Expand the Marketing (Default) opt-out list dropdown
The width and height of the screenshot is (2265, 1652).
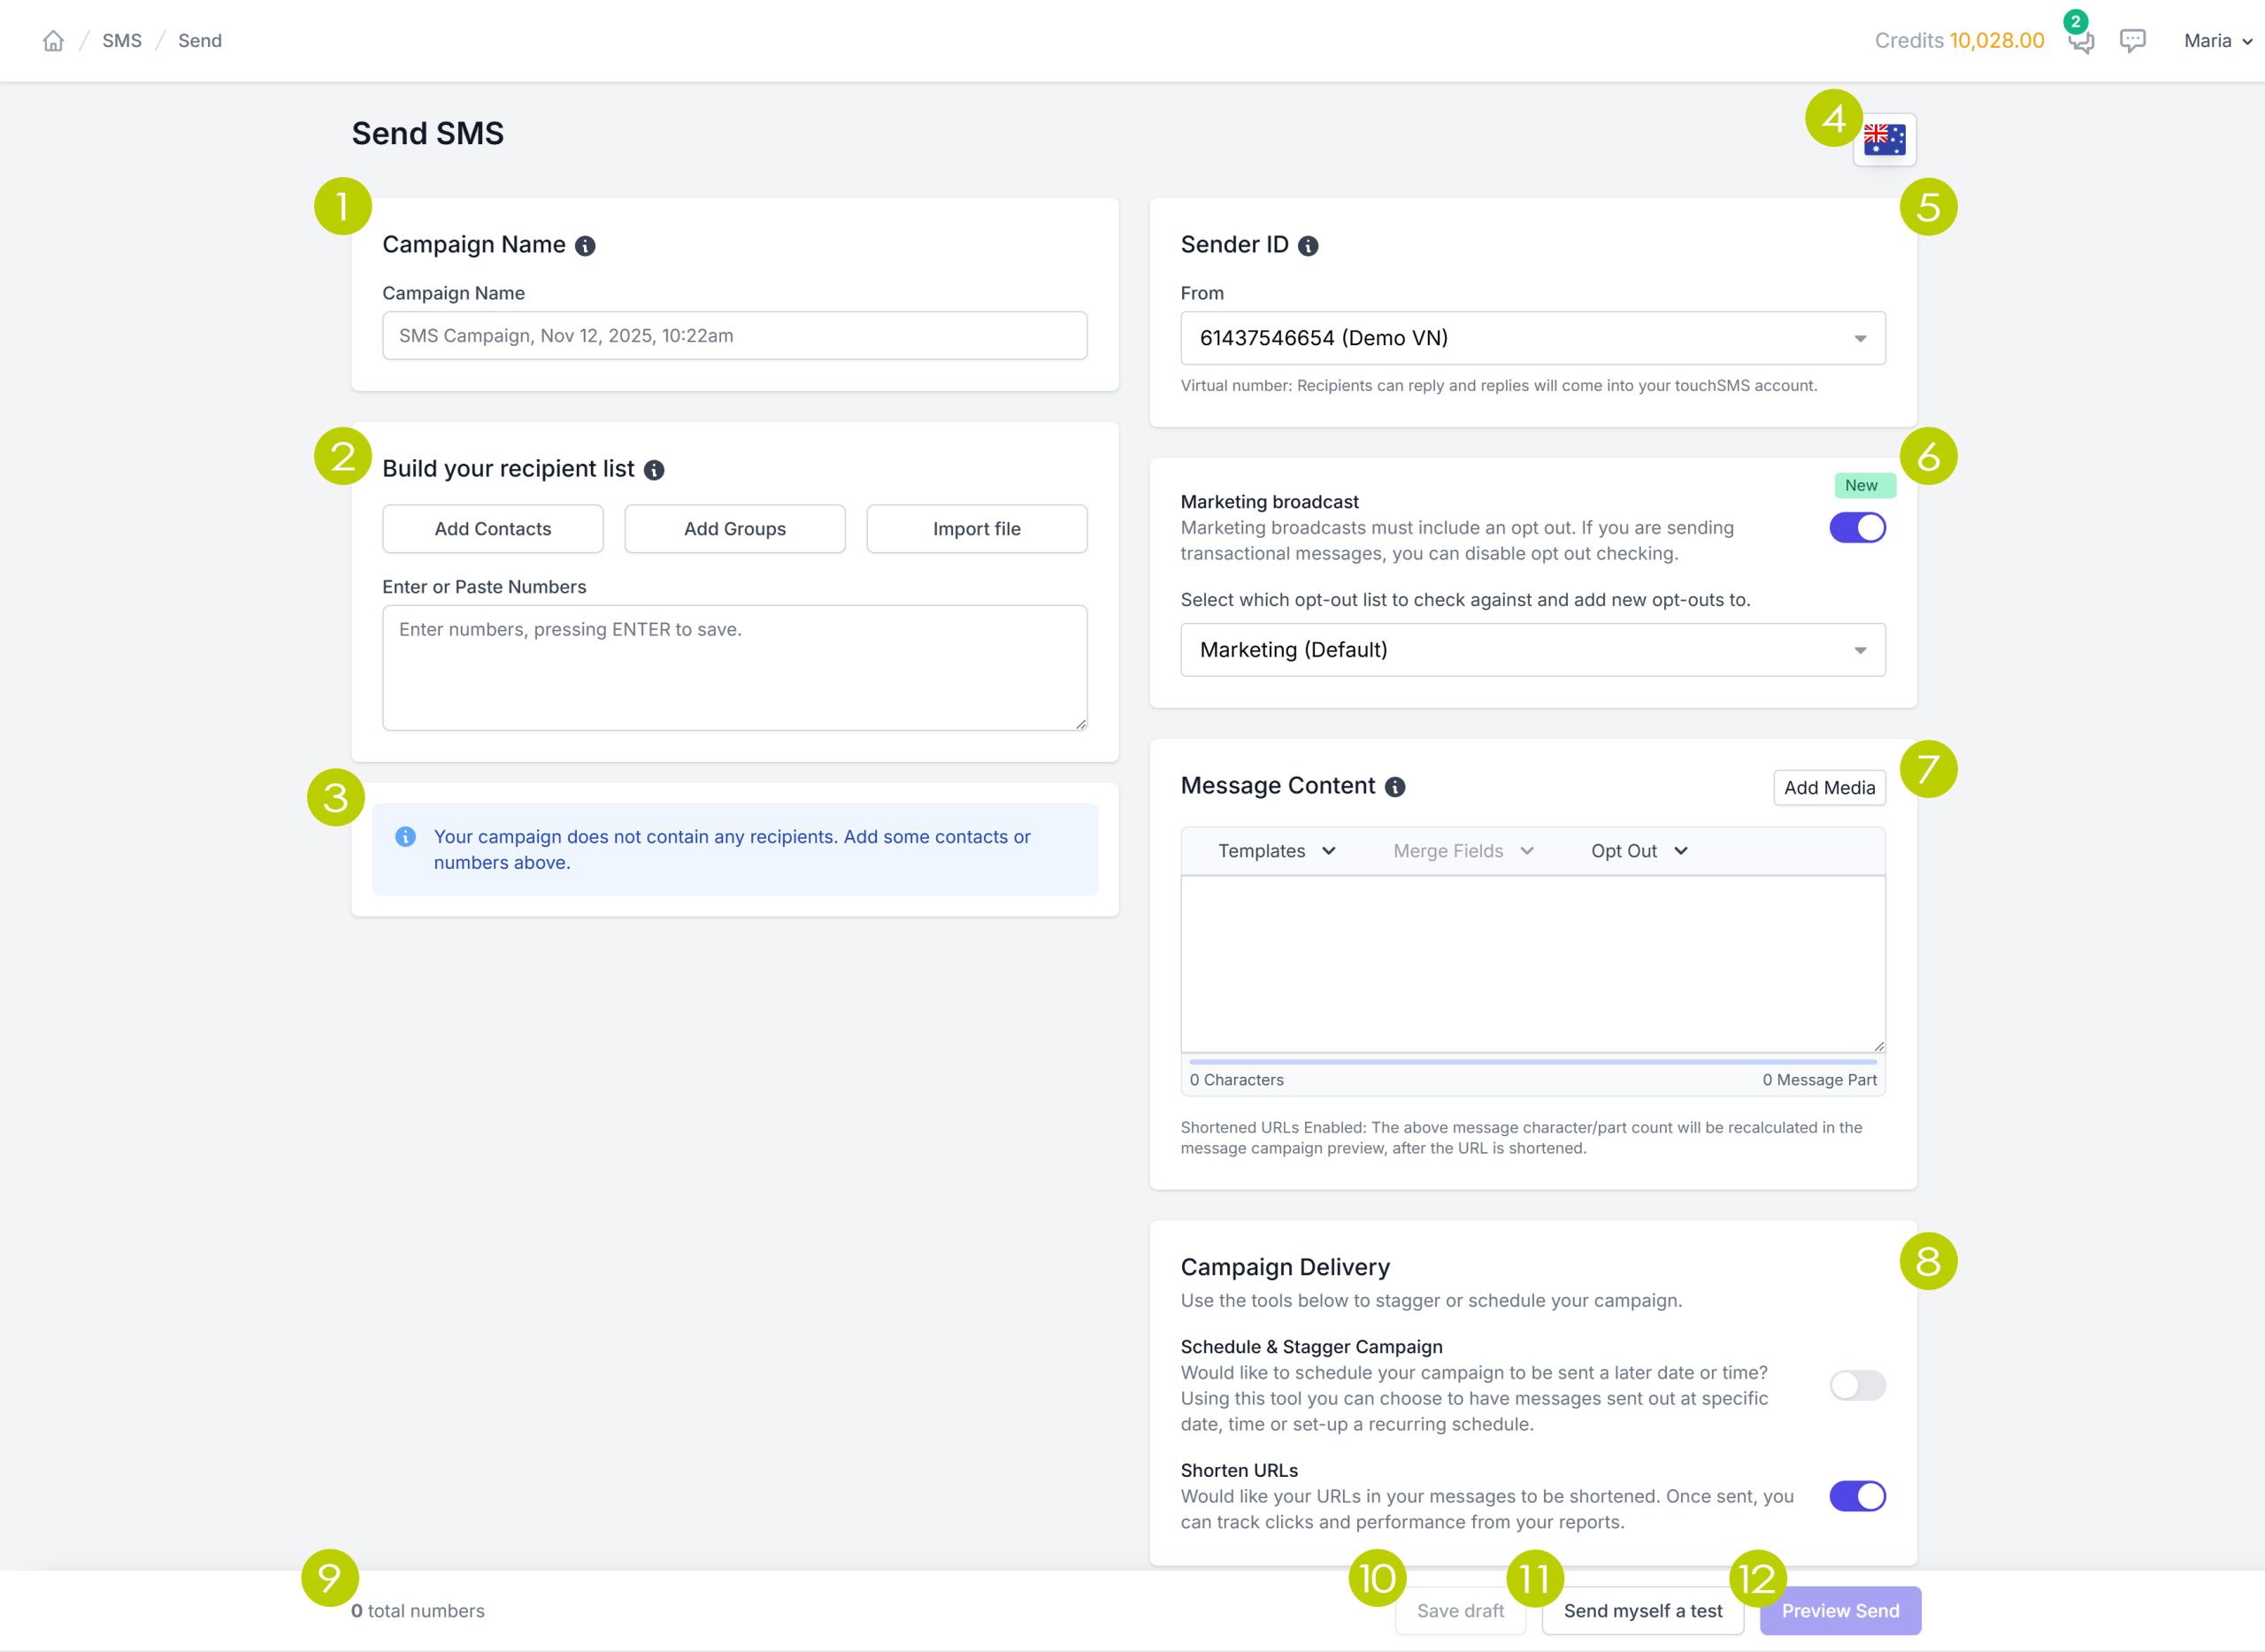point(1532,650)
